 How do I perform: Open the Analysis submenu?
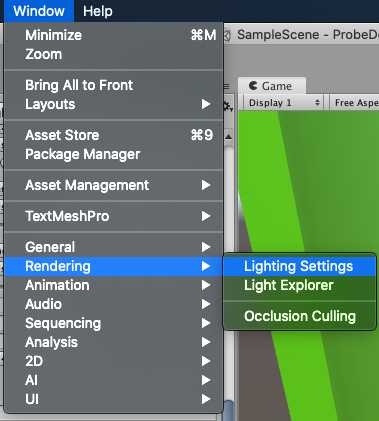[114, 342]
